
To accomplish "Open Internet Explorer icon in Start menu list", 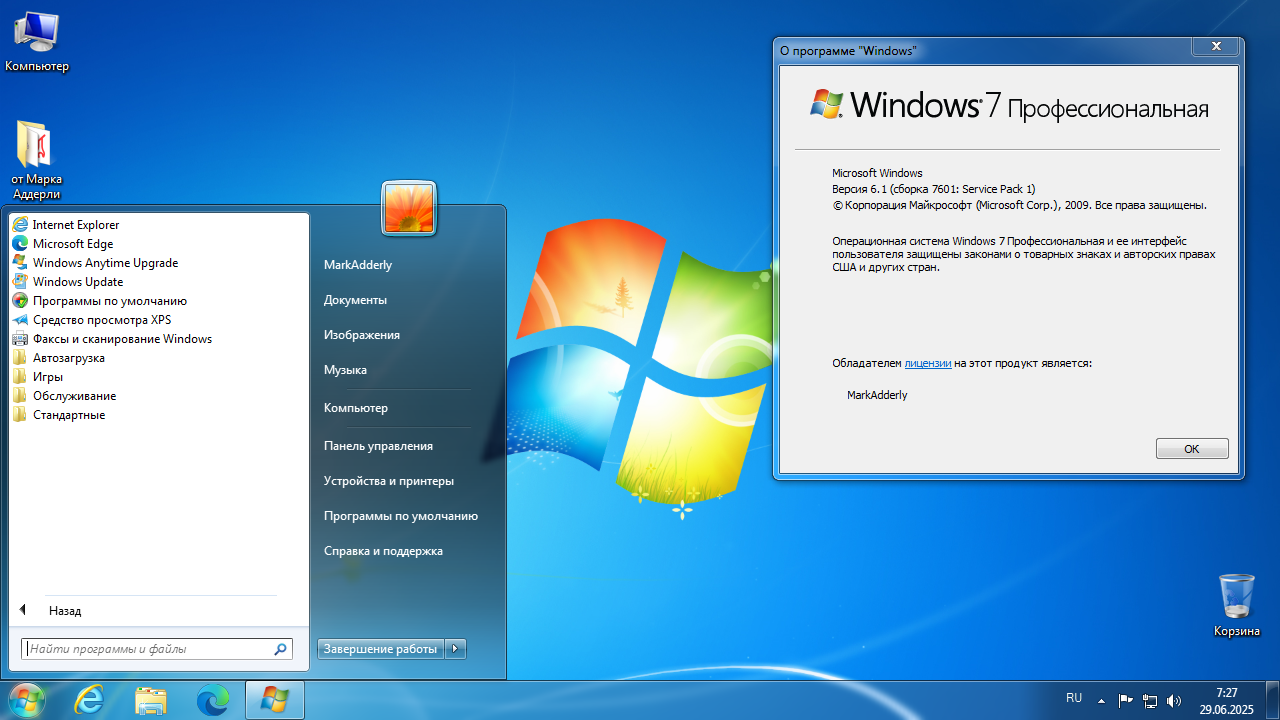I will point(20,225).
